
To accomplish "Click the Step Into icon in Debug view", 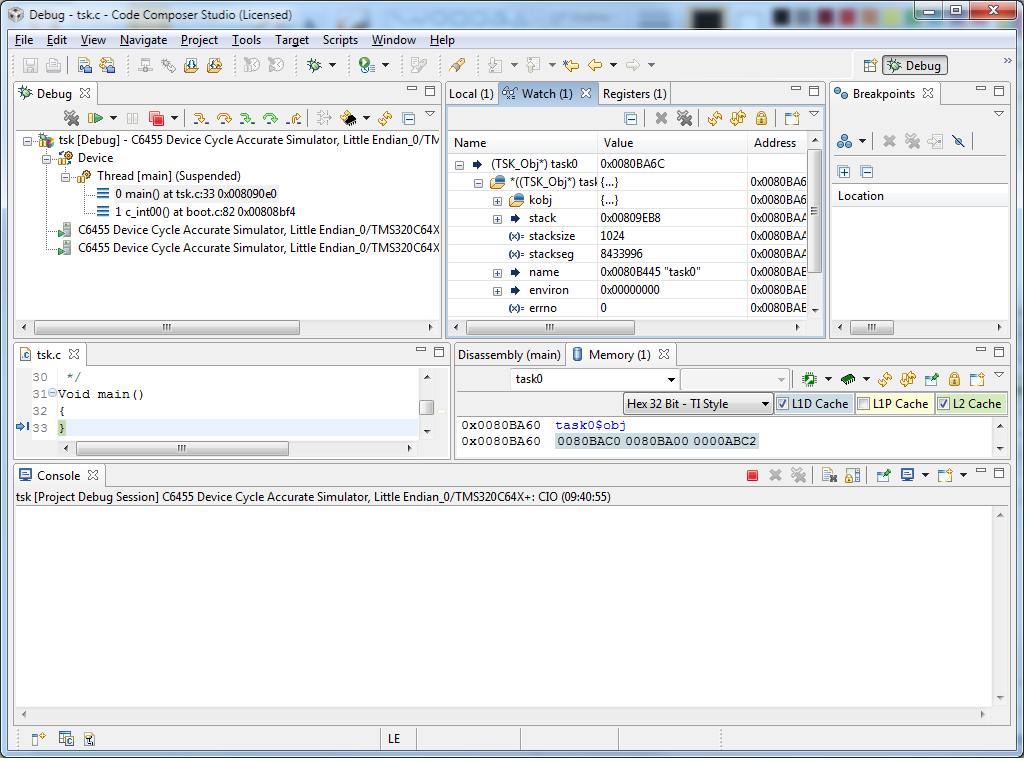I will click(201, 118).
